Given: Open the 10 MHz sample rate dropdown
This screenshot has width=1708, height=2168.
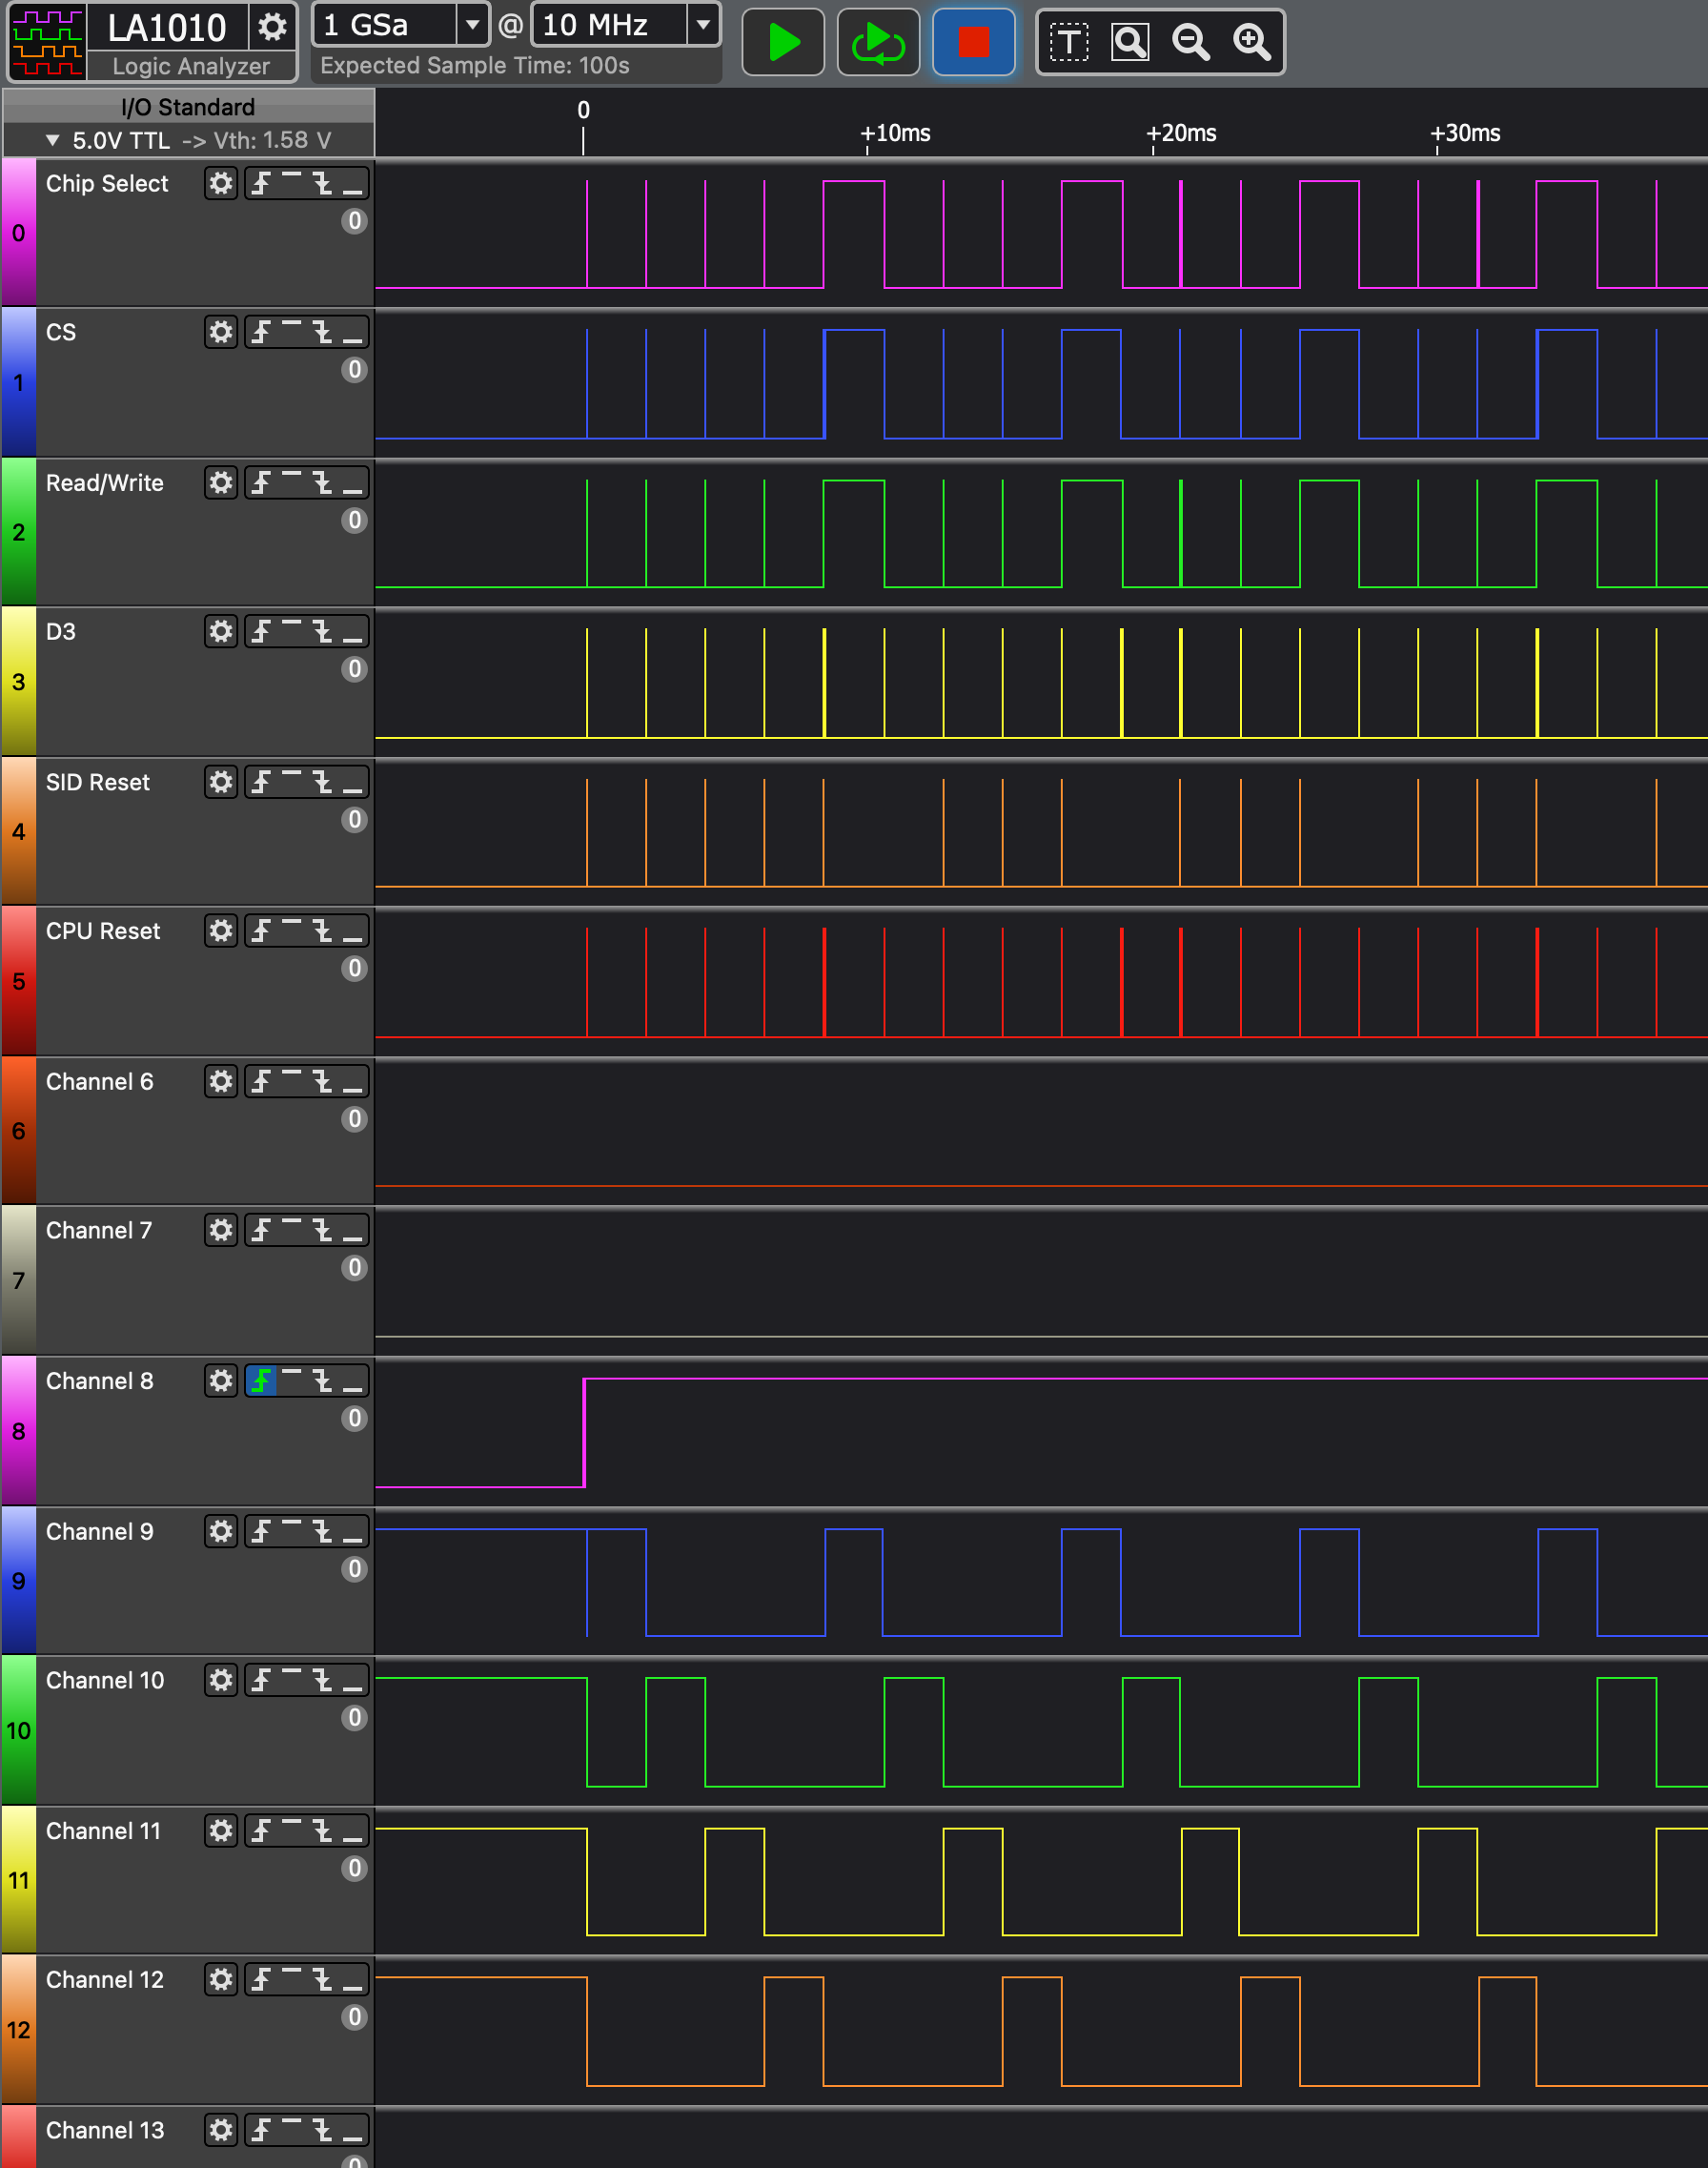Looking at the screenshot, I should [703, 25].
